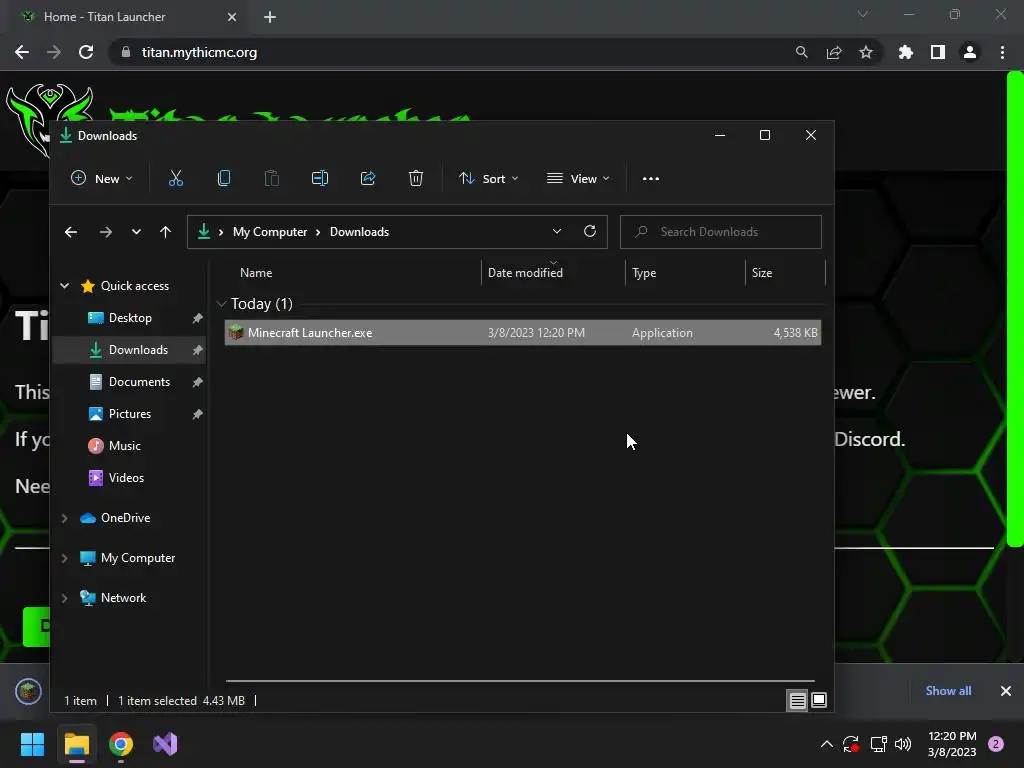Click the Copy icon in Explorer toolbar
Image resolution: width=1024 pixels, height=768 pixels.
pos(223,178)
